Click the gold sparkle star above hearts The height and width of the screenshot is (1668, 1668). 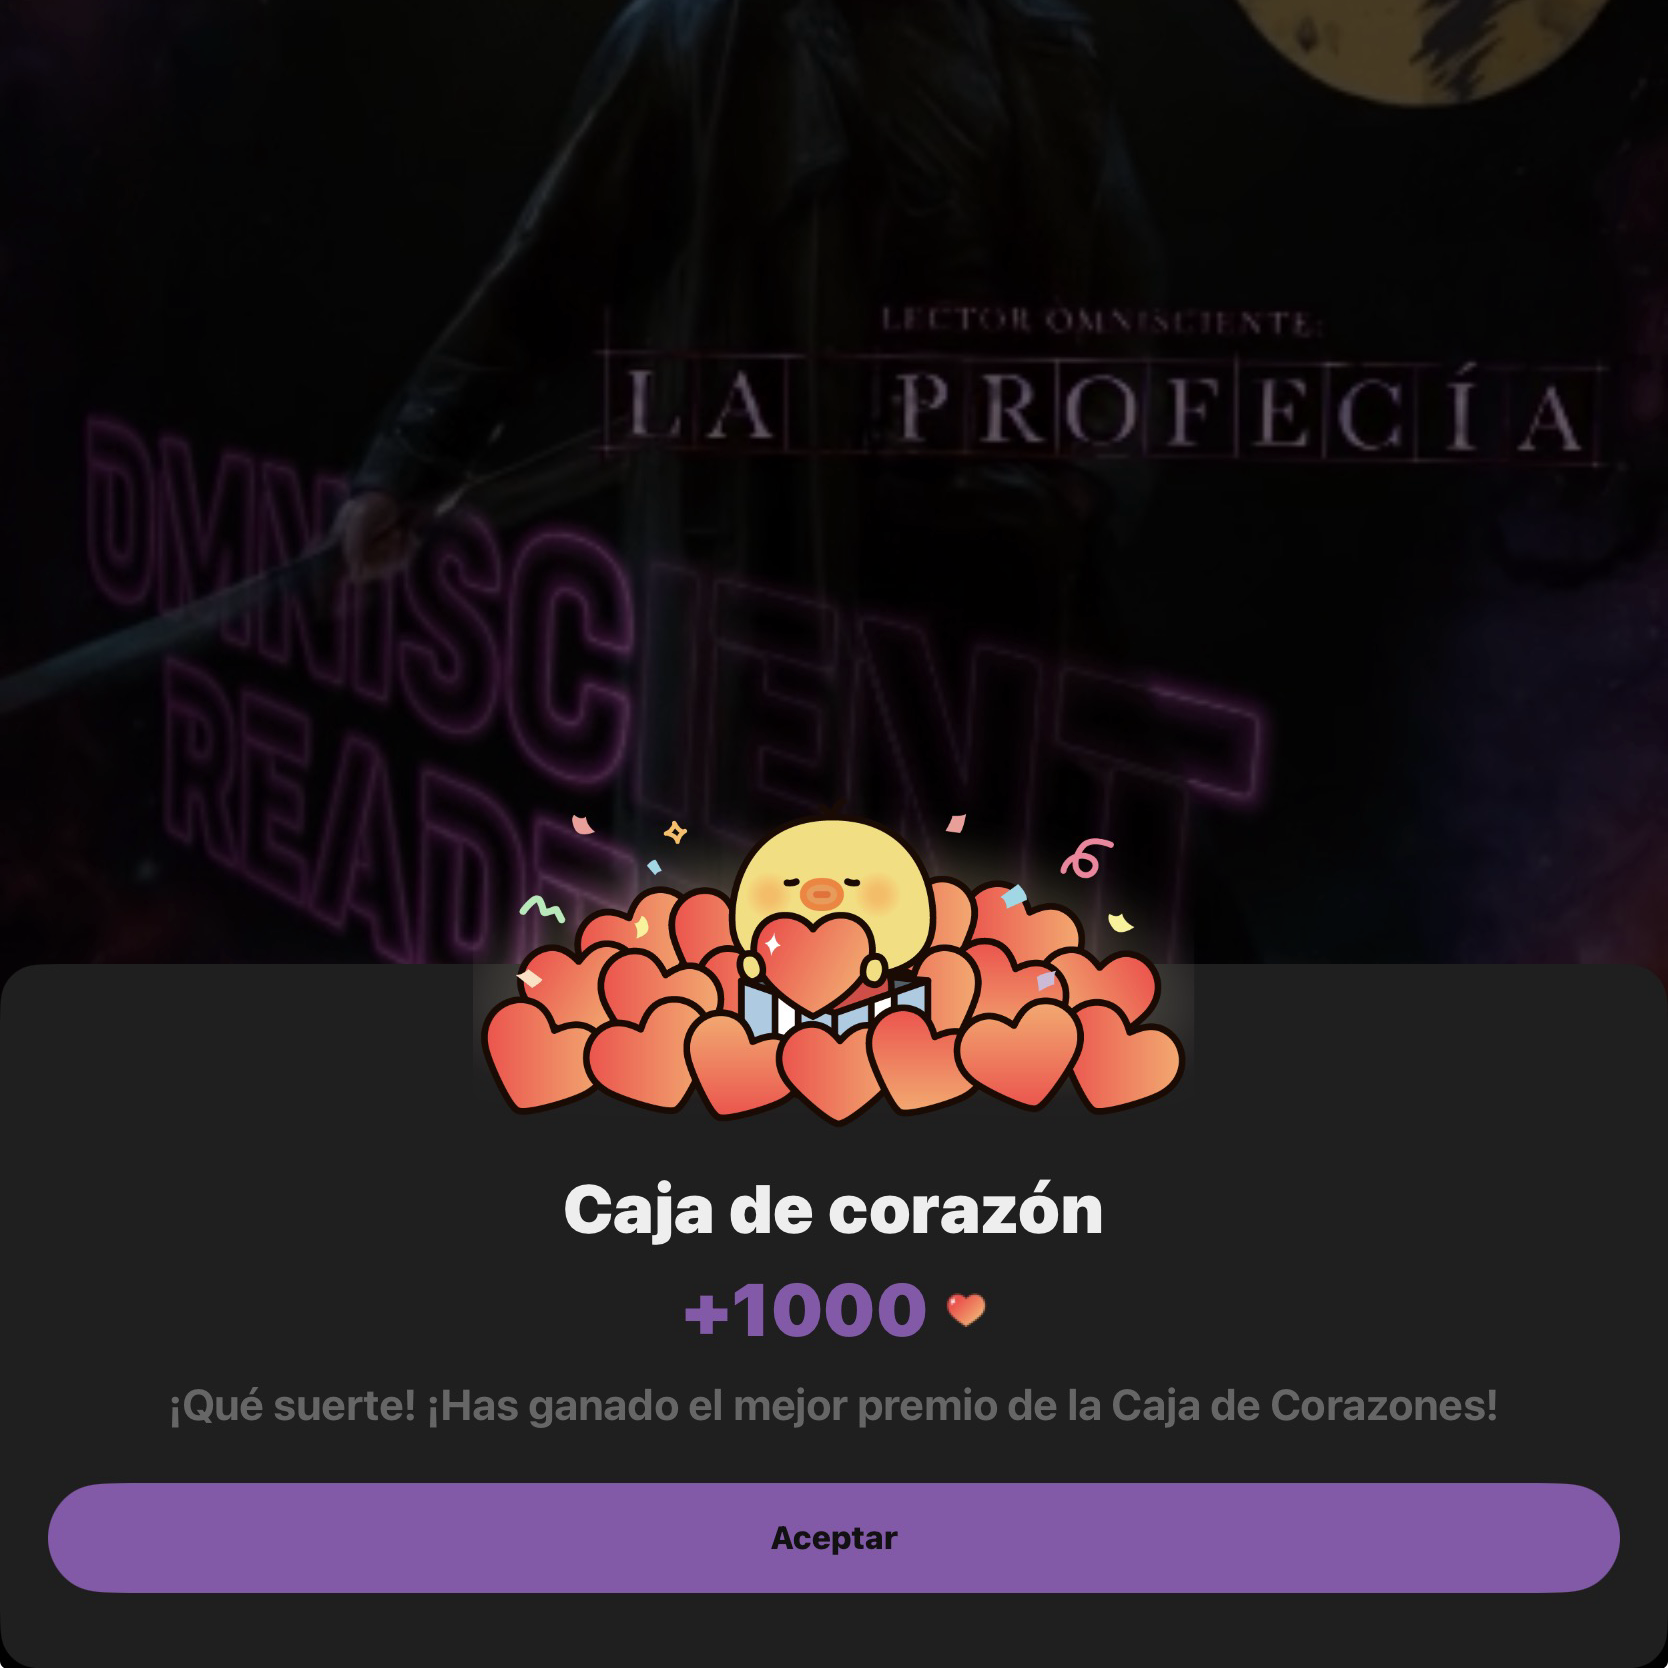click(675, 832)
